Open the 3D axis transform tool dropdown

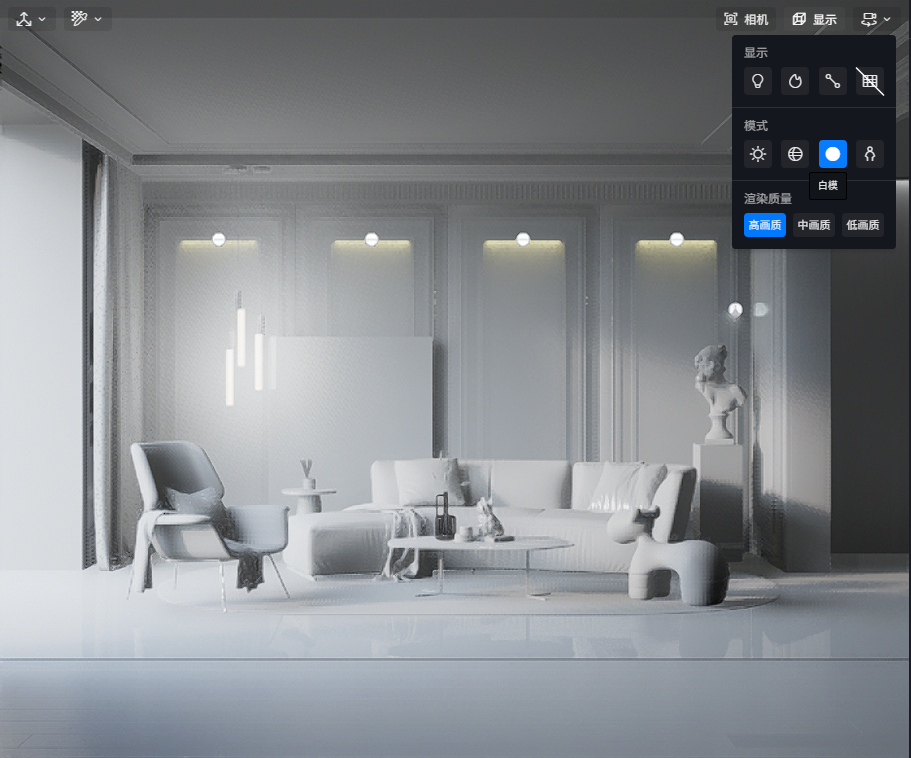coord(31,19)
